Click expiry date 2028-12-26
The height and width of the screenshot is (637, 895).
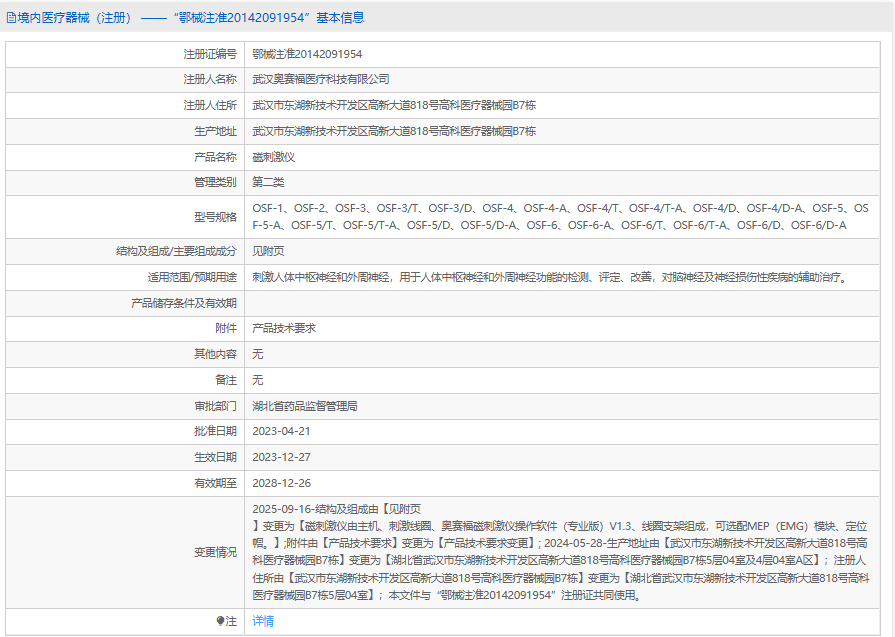click(281, 483)
